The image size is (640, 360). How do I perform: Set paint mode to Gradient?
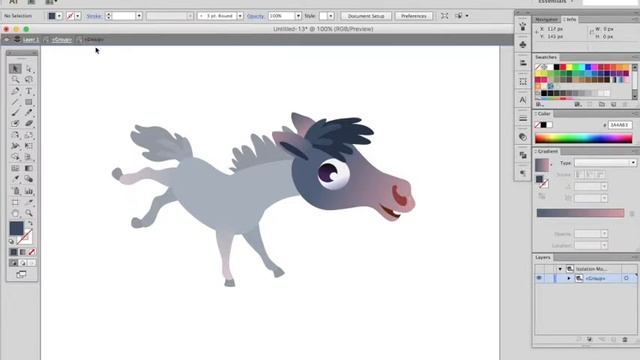(22, 252)
